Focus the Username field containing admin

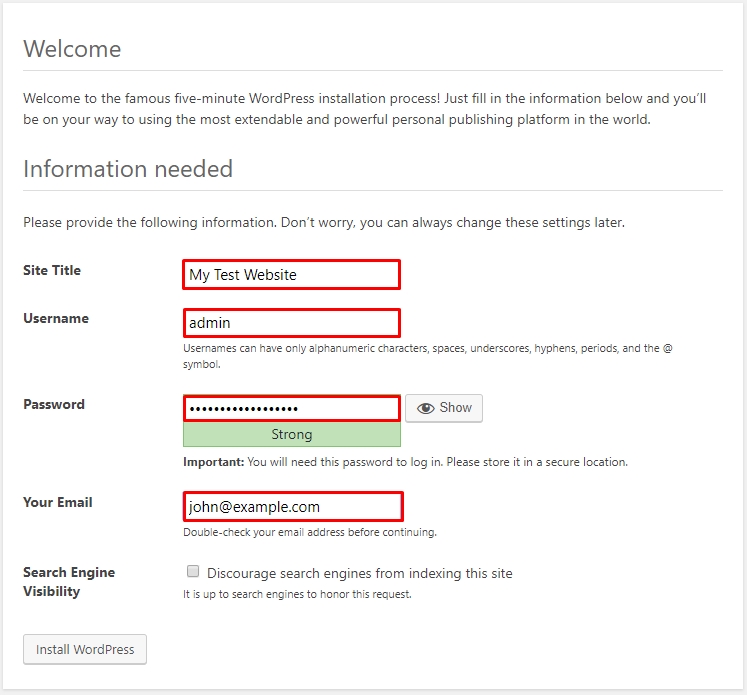(x=292, y=323)
